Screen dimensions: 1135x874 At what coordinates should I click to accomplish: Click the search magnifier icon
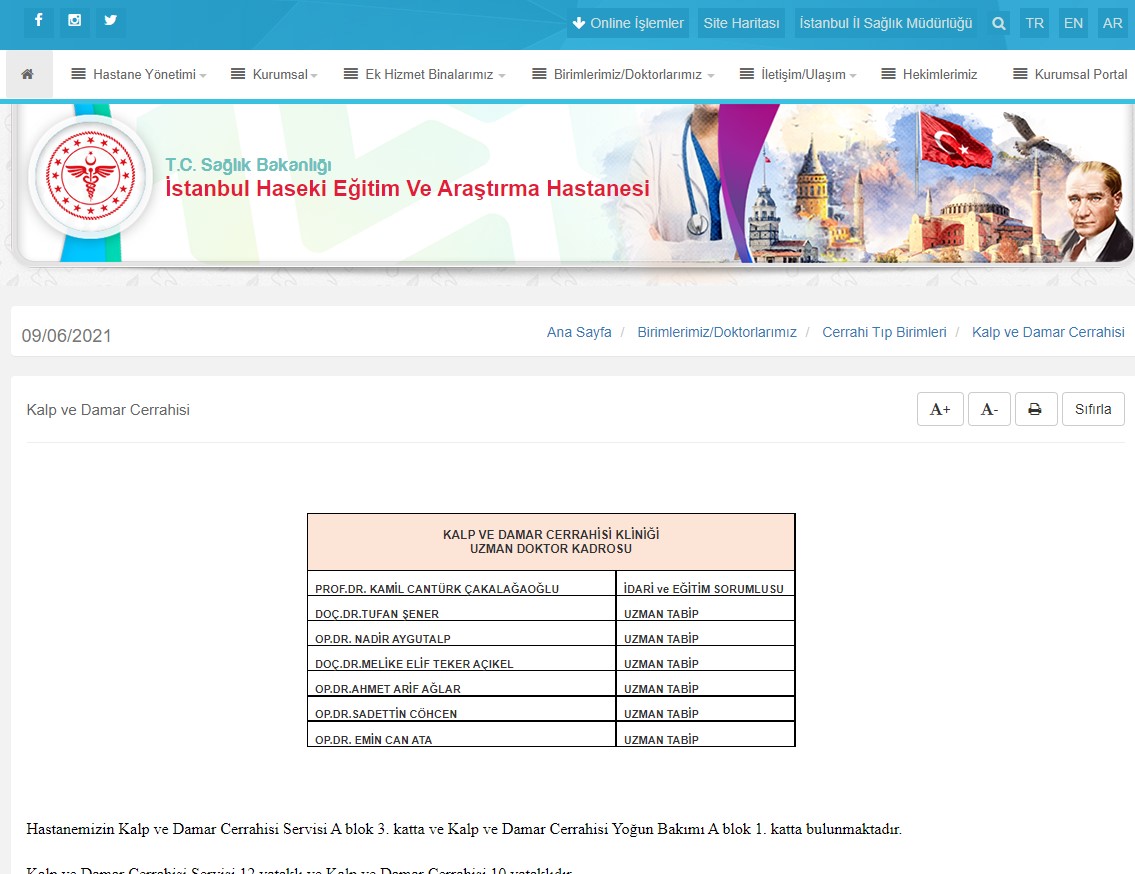[x=998, y=23]
